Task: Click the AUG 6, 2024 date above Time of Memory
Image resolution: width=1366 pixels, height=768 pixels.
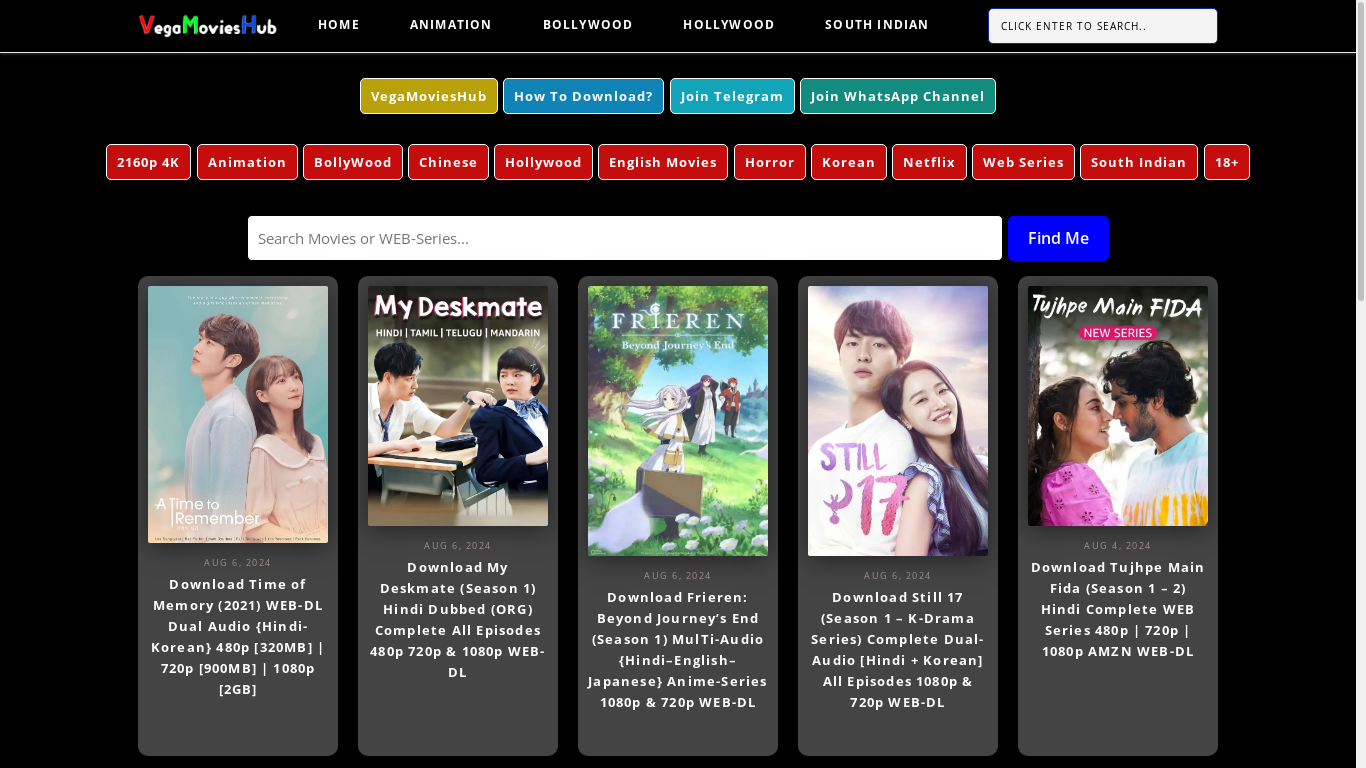Action: click(238, 563)
